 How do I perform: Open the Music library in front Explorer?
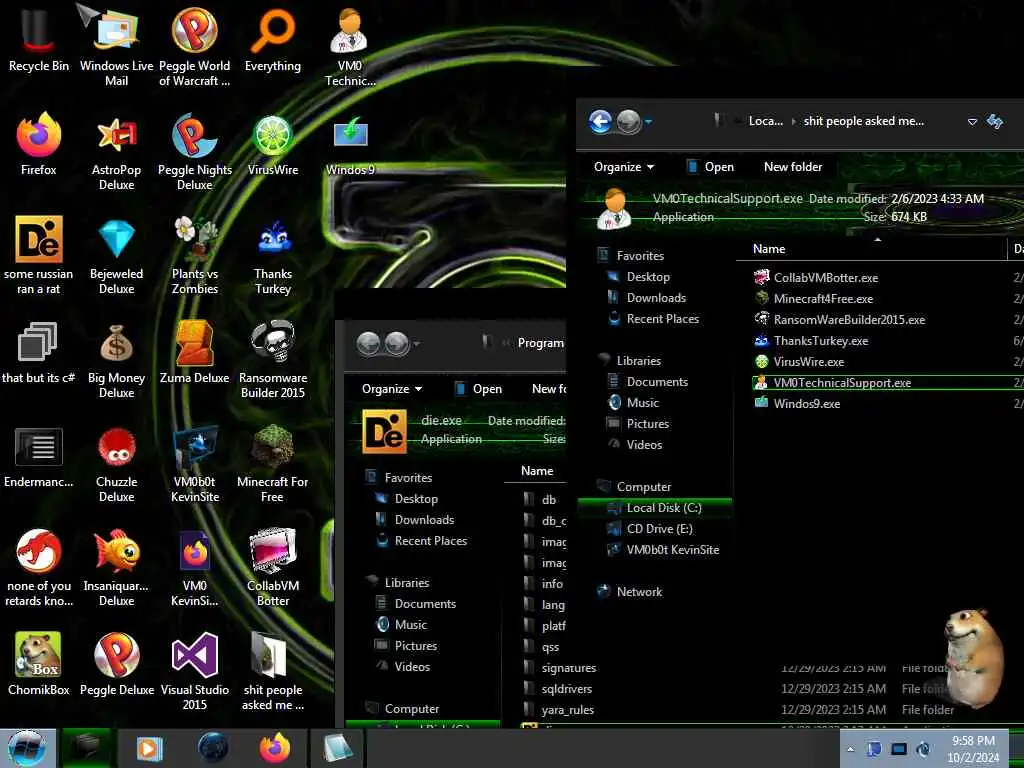pyautogui.click(x=643, y=403)
